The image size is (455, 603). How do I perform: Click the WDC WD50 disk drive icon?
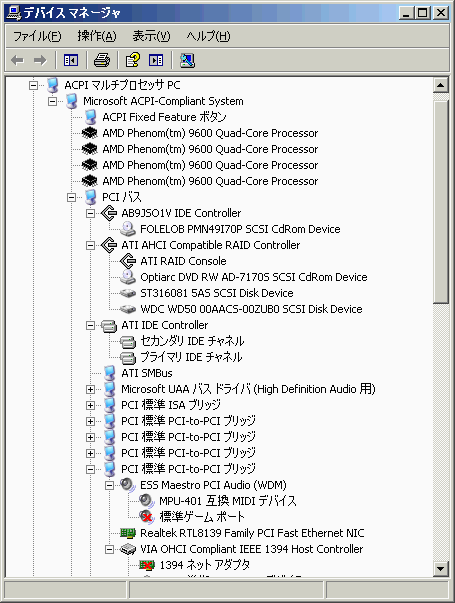[128, 309]
